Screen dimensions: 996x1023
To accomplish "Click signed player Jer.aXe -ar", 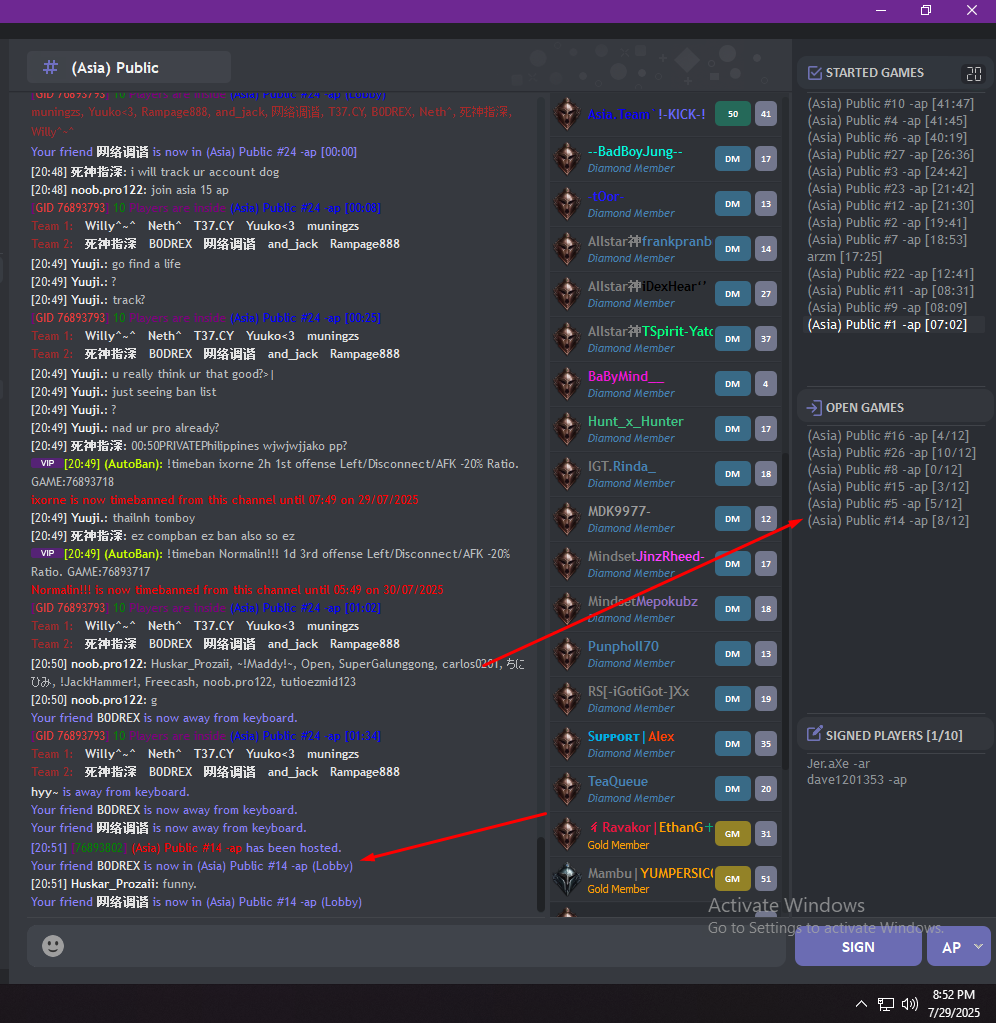I will (x=838, y=763).
